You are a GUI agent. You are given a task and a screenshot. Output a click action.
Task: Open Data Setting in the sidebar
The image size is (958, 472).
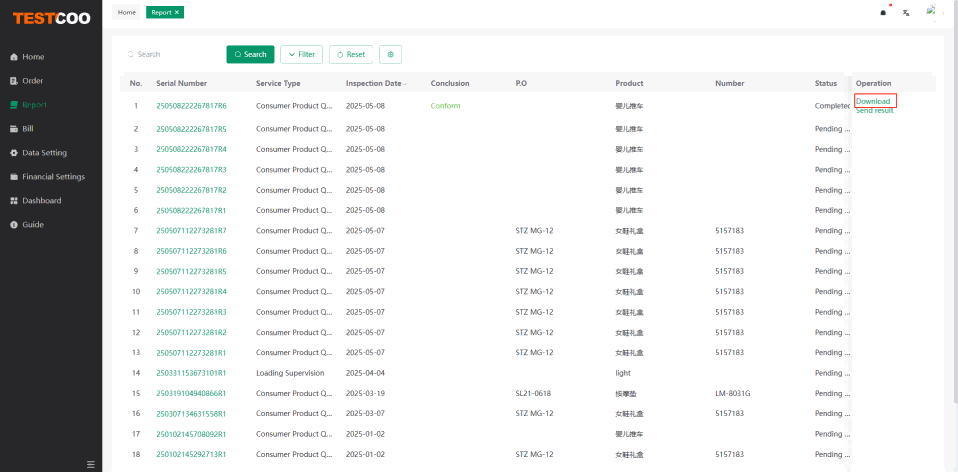coord(45,153)
